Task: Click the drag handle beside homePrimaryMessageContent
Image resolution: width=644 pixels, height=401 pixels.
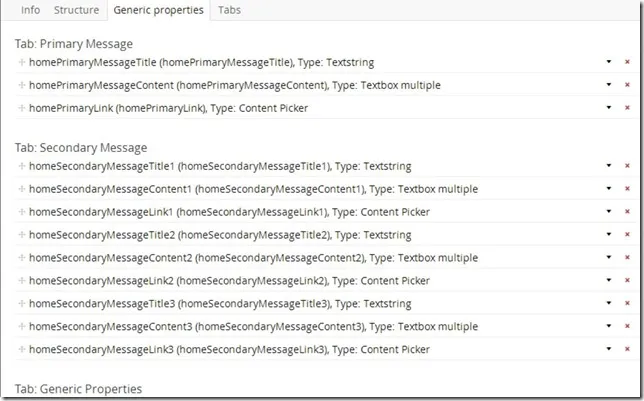Action: point(22,85)
